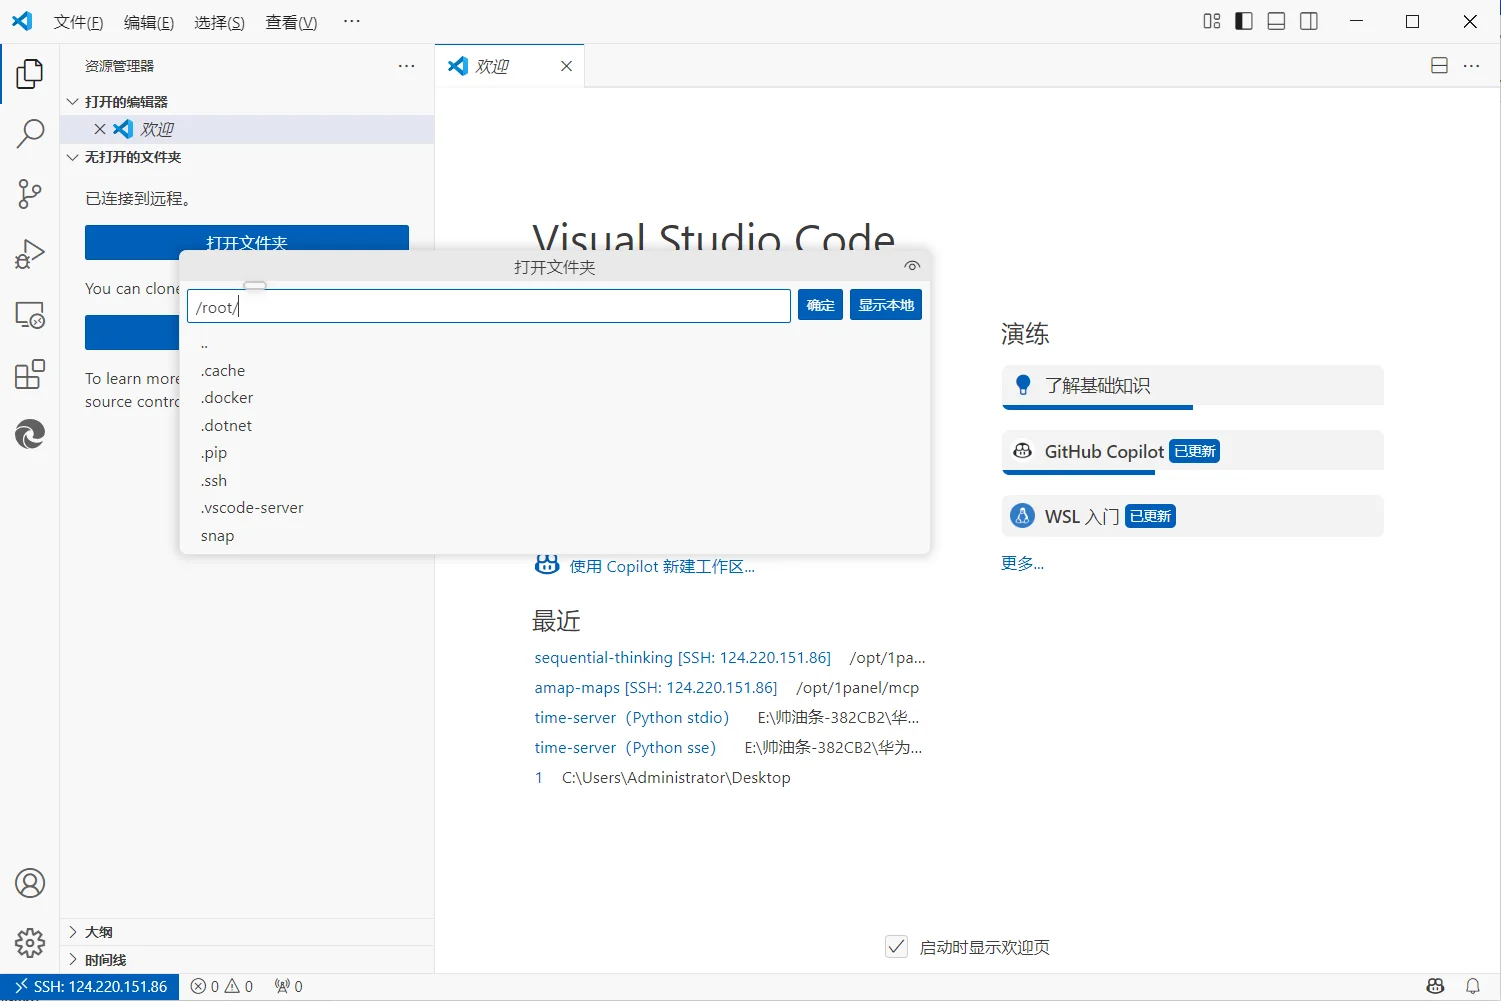
Task: Uncheck 启动时显示欢迎页 on the welcome page
Action: (895, 946)
